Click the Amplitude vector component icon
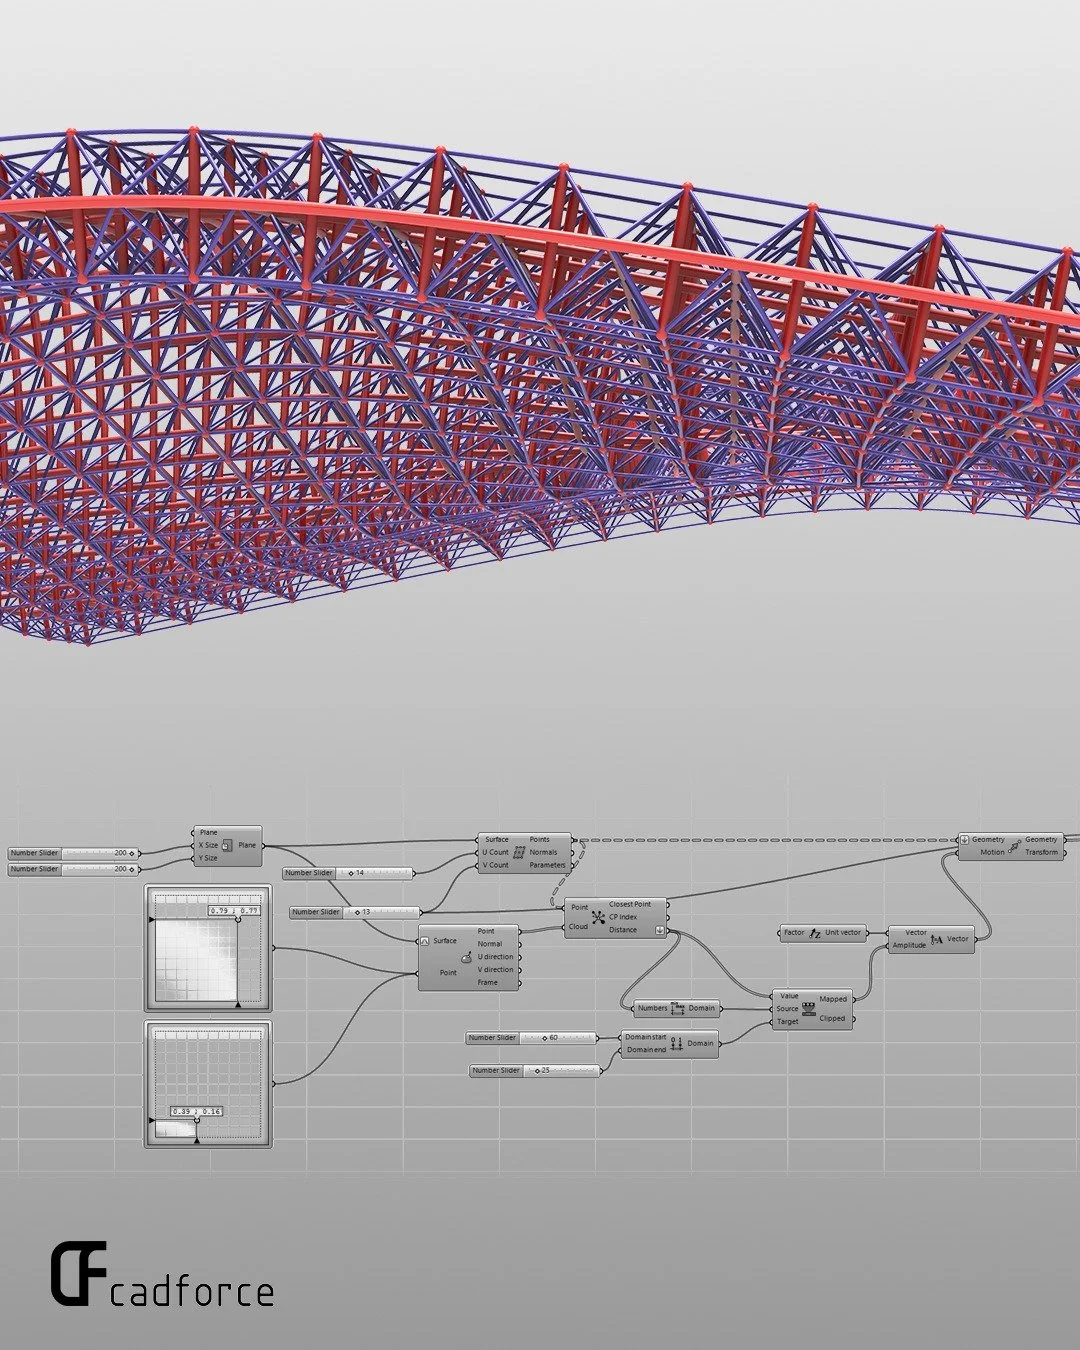 click(x=936, y=939)
